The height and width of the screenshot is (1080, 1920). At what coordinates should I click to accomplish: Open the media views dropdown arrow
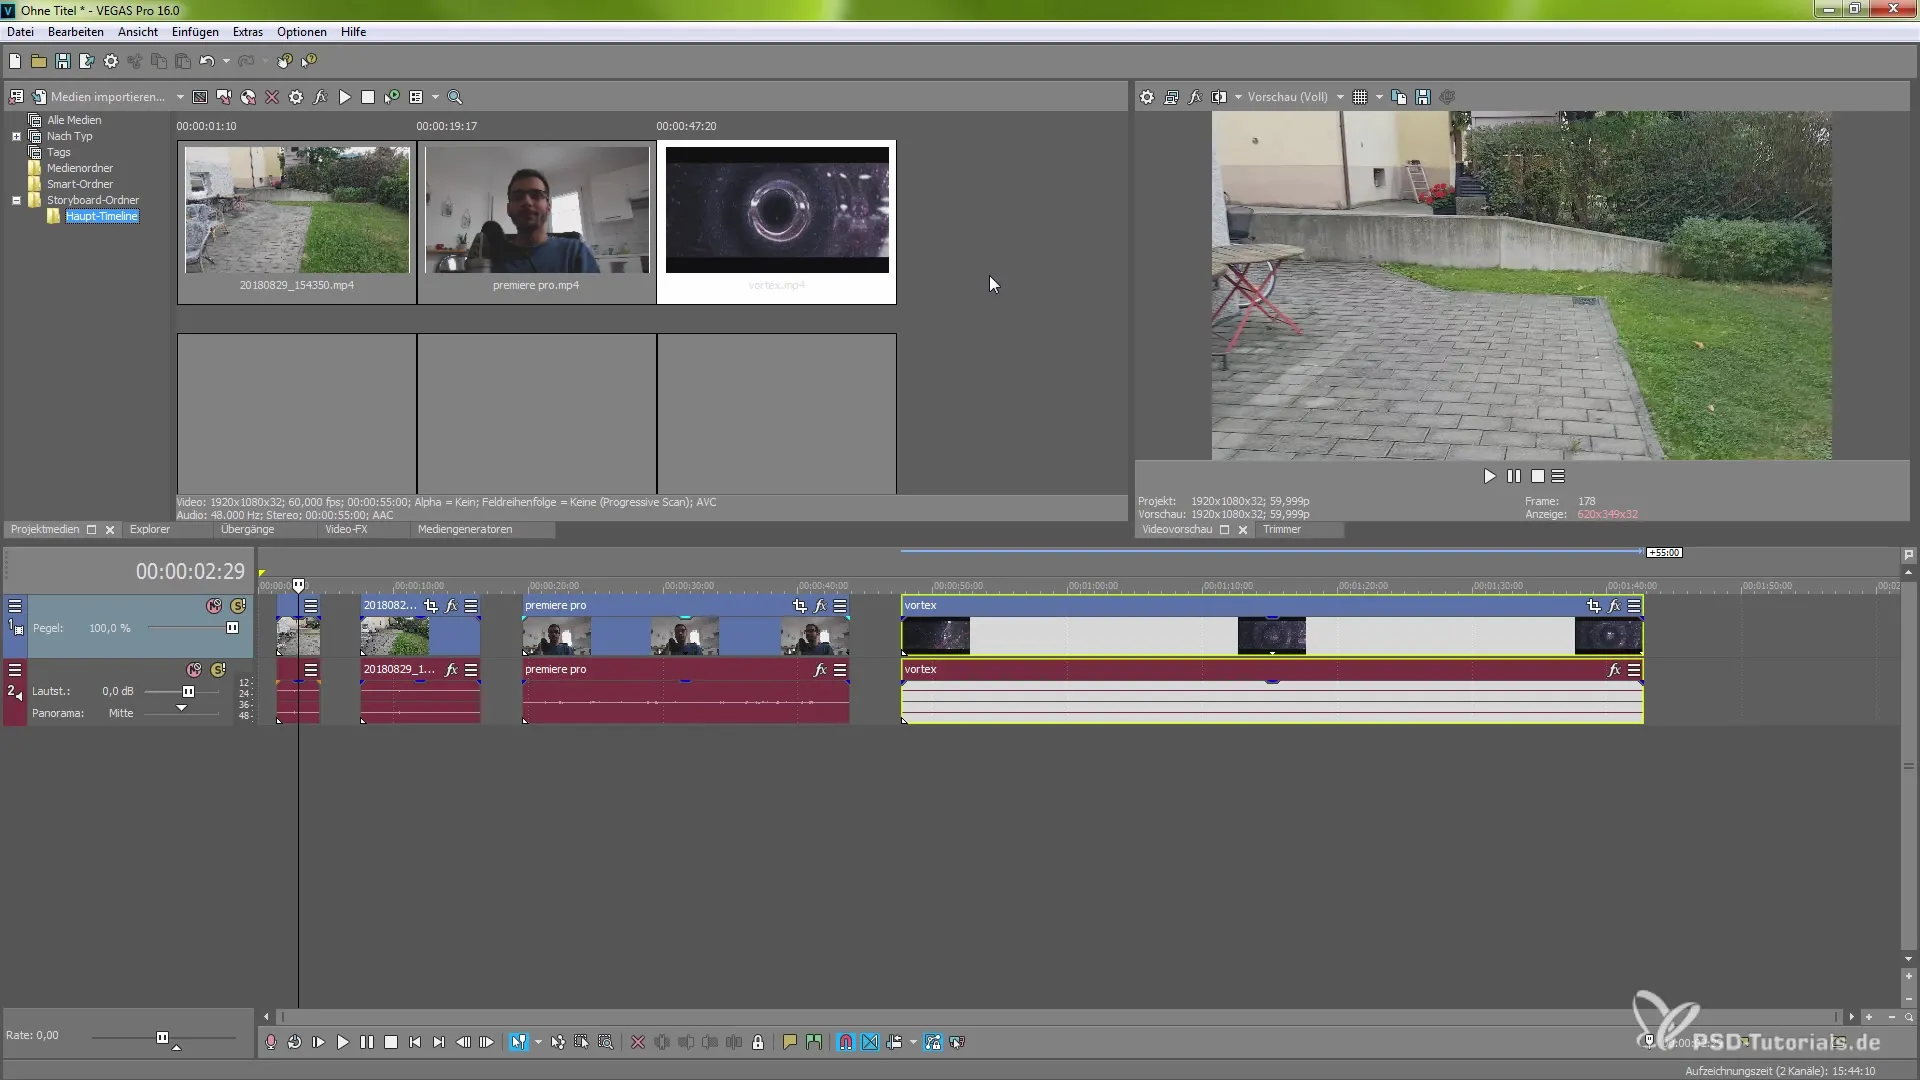pos(435,97)
